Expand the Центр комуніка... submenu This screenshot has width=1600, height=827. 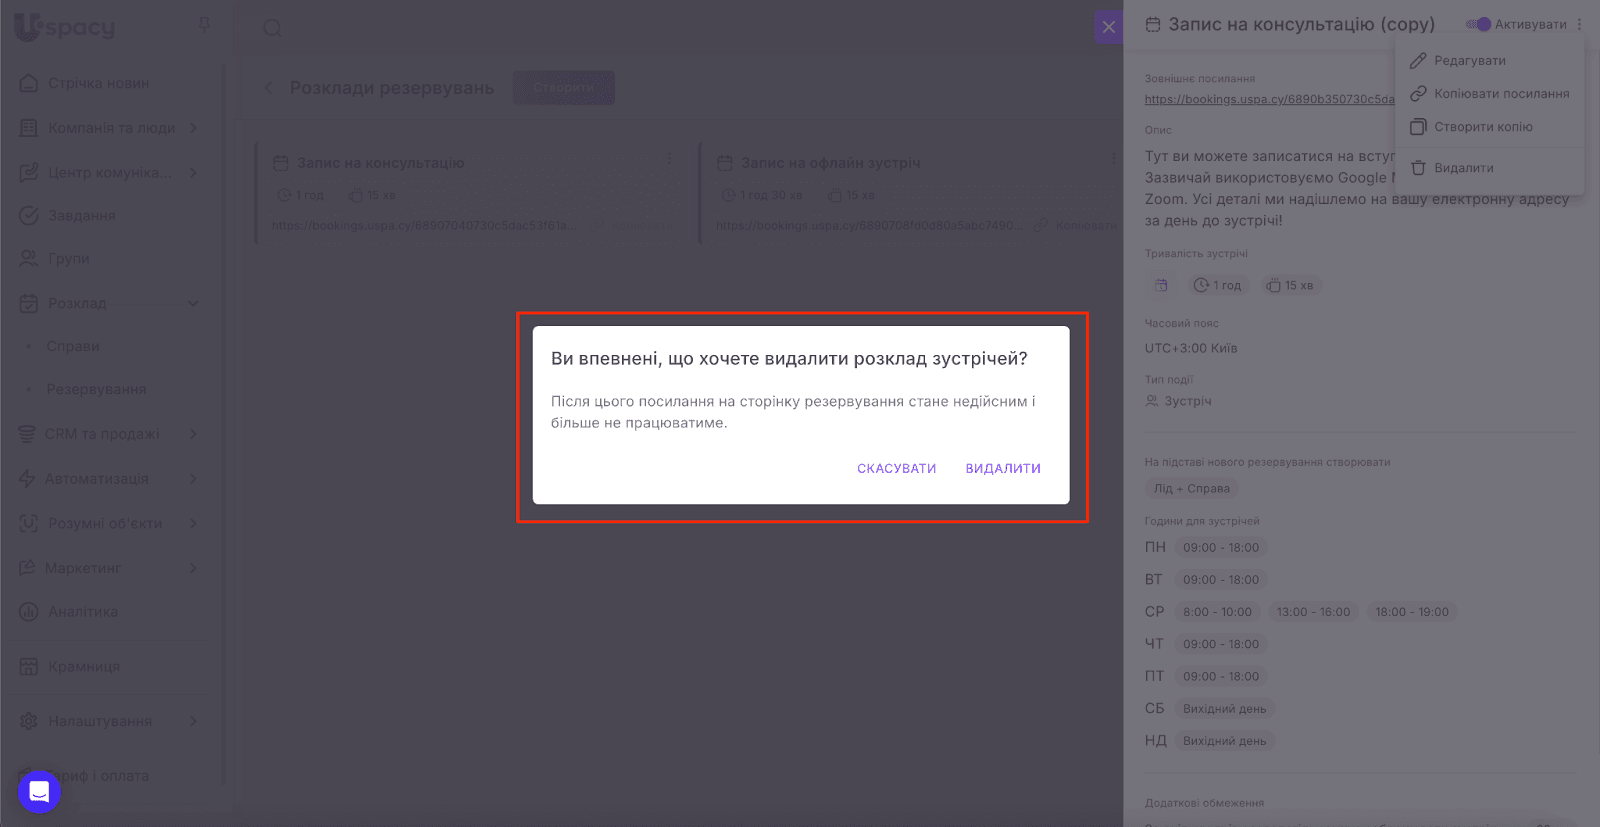(193, 173)
